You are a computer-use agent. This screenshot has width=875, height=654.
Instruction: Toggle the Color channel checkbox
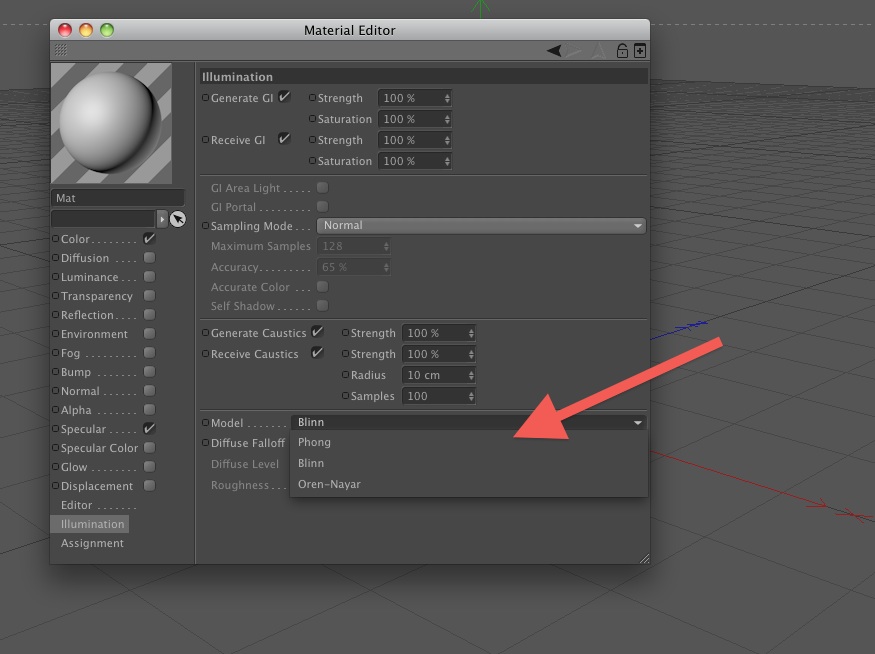point(149,239)
